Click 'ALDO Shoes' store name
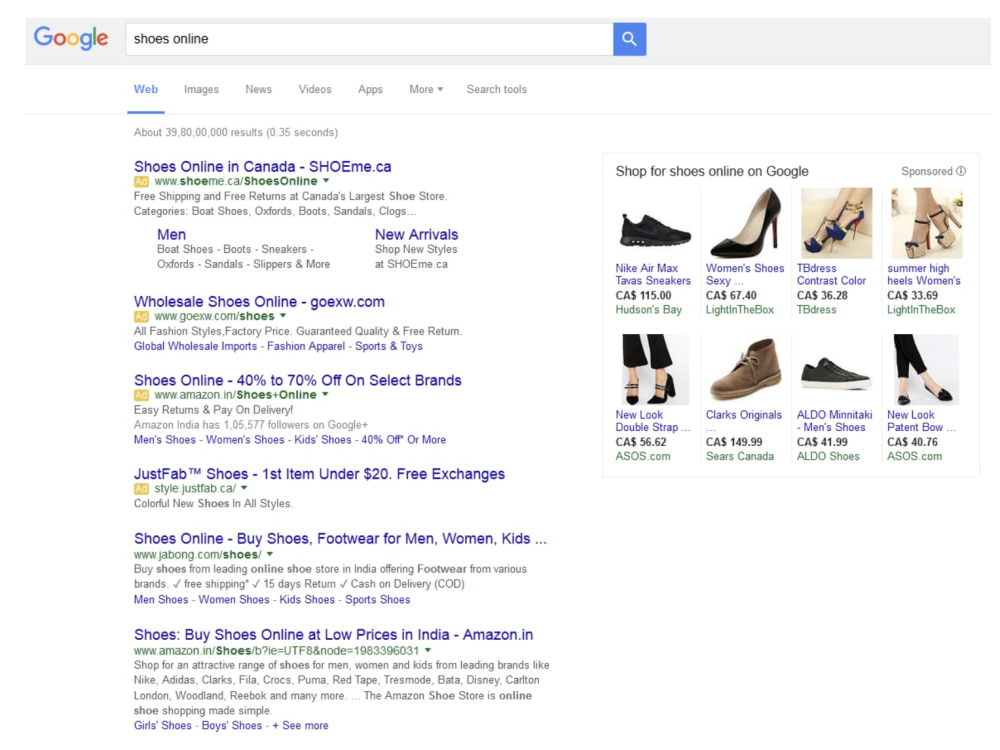 pos(828,457)
